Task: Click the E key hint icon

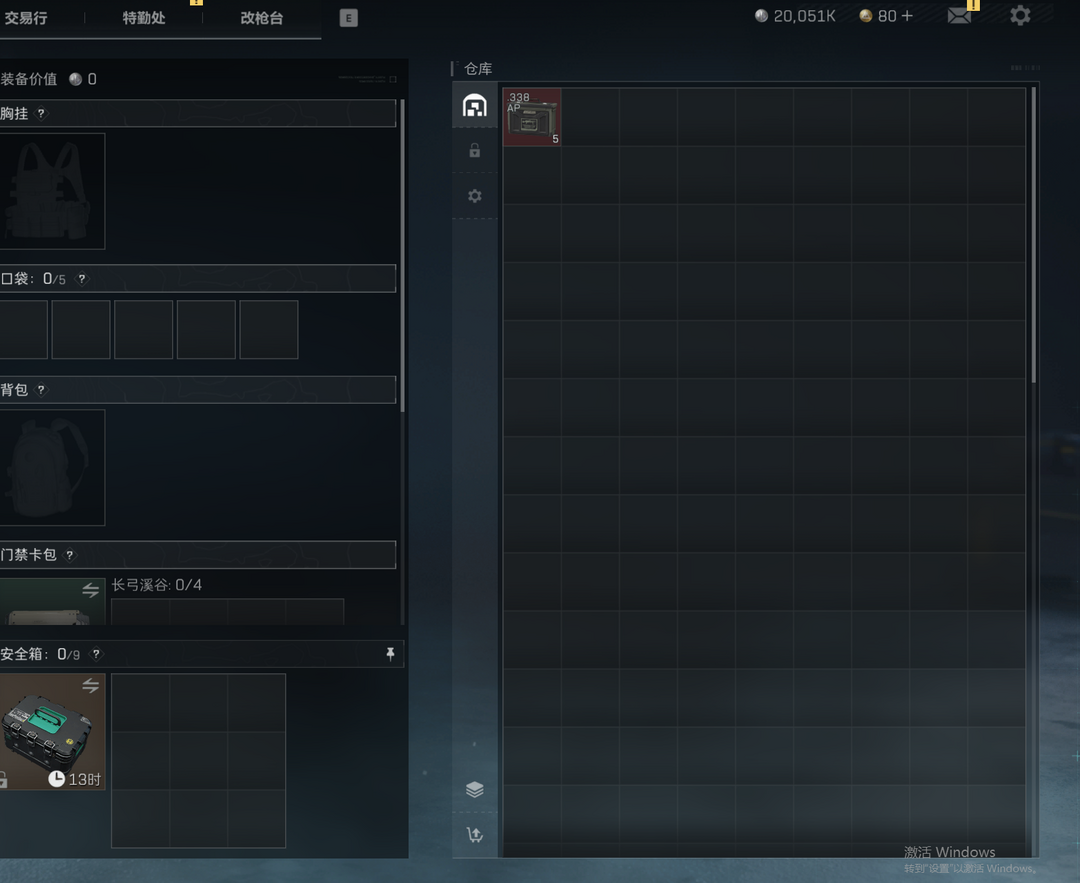Action: [x=349, y=18]
